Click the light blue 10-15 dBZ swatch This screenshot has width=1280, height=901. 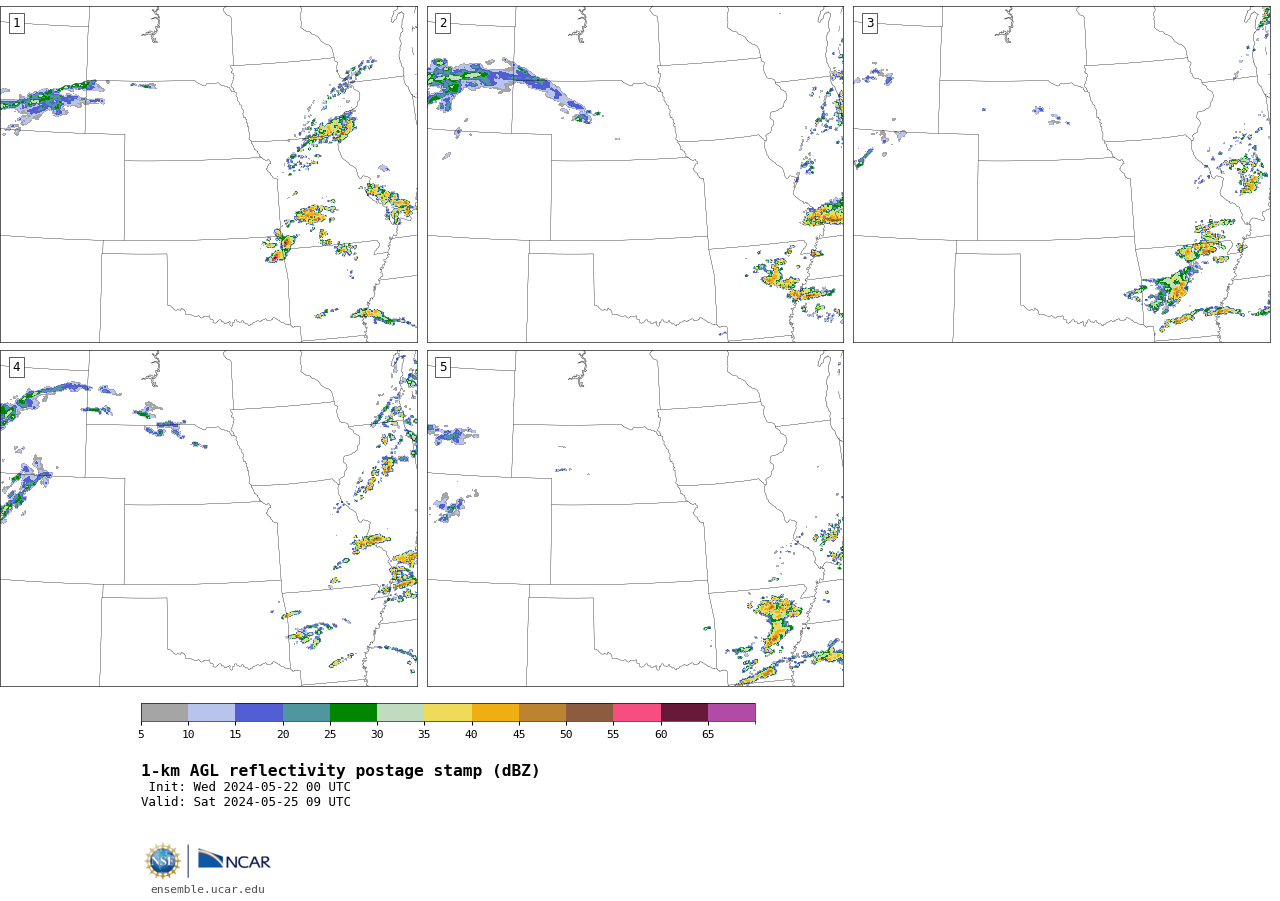211,713
